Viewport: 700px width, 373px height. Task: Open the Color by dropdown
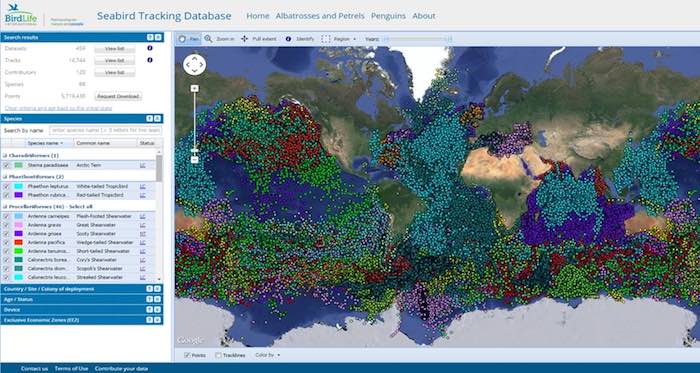pos(268,355)
